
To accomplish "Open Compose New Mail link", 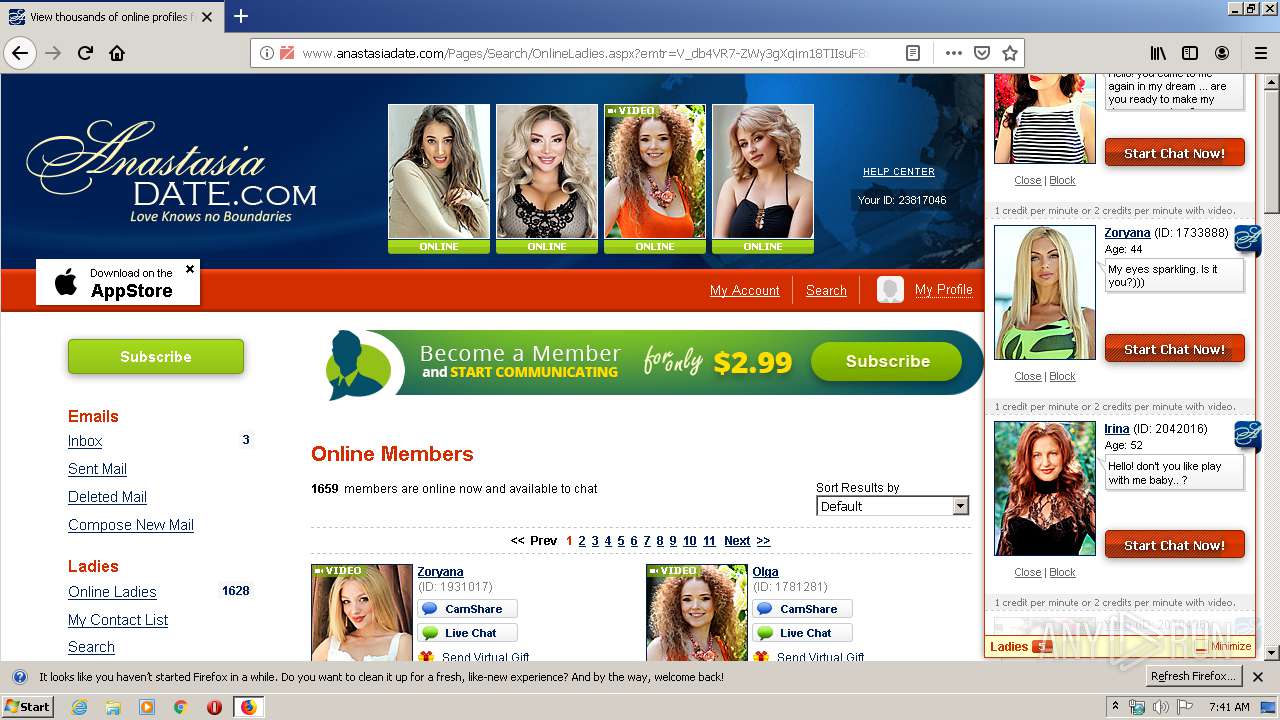I will (131, 525).
